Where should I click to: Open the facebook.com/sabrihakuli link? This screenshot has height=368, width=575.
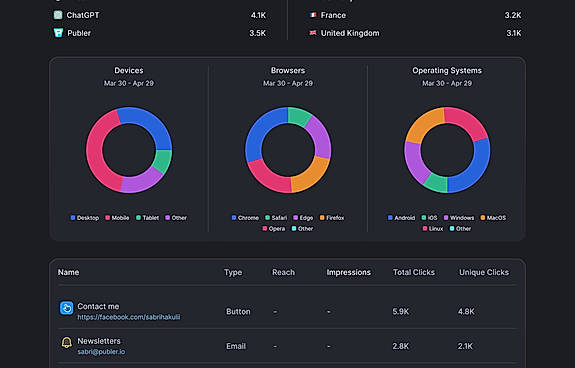(129, 317)
